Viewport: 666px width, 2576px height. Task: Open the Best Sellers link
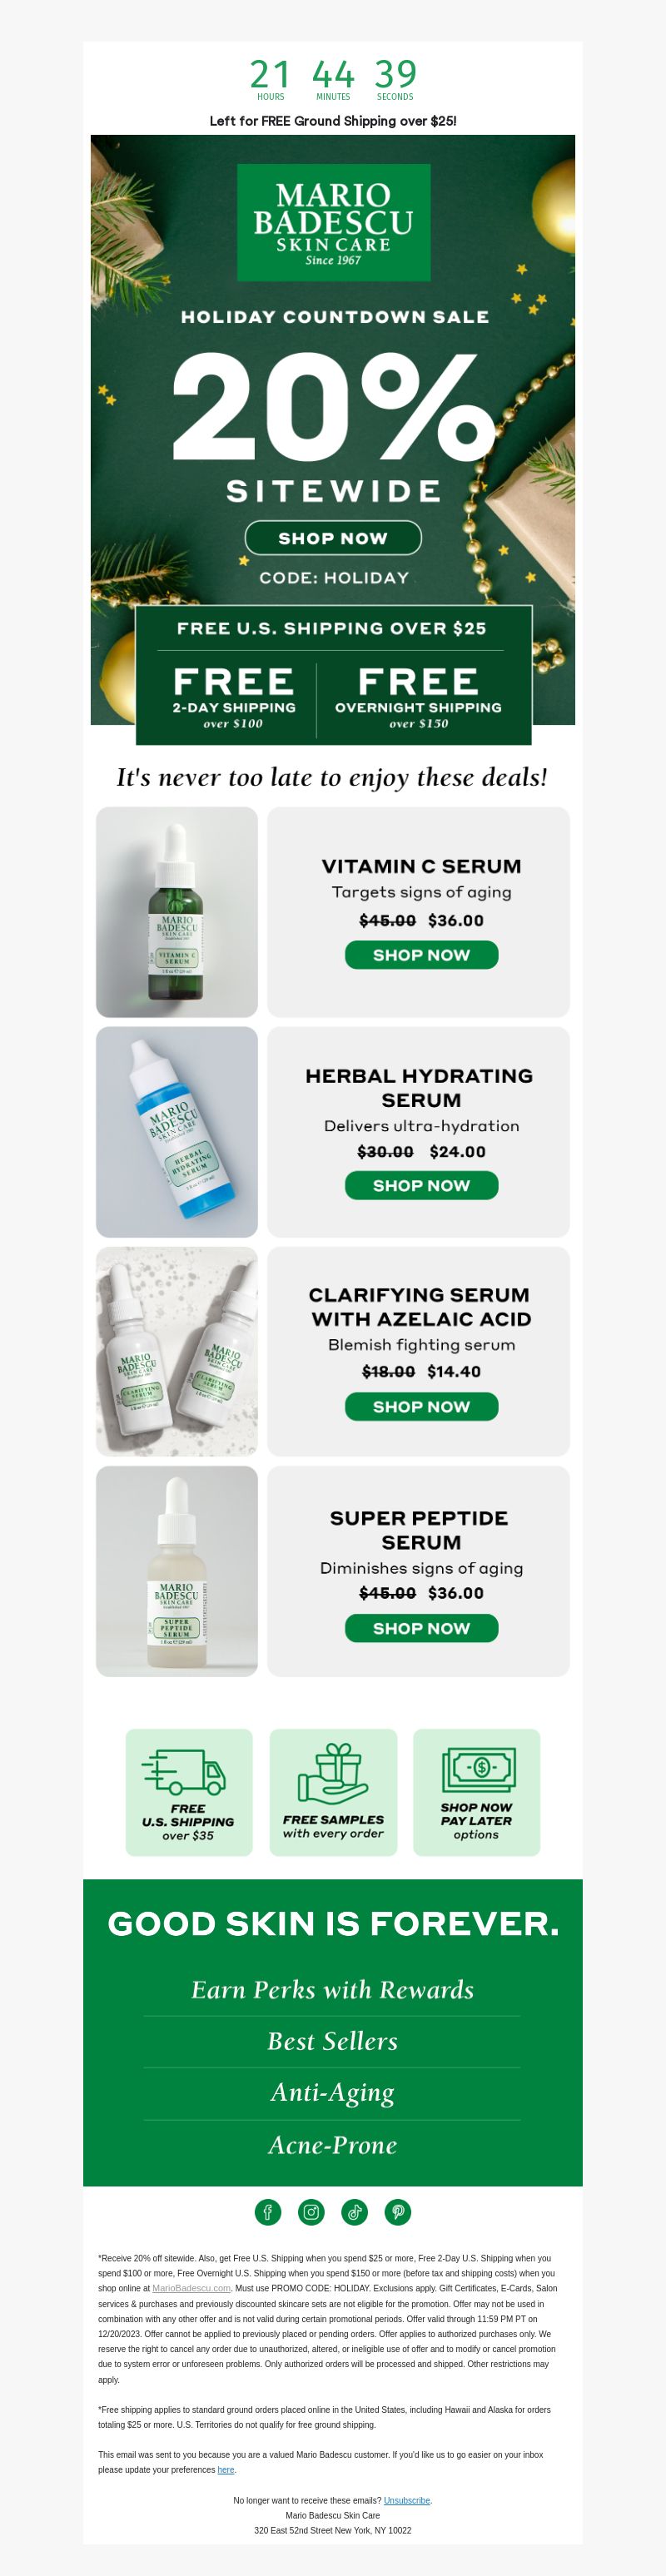(x=333, y=2041)
